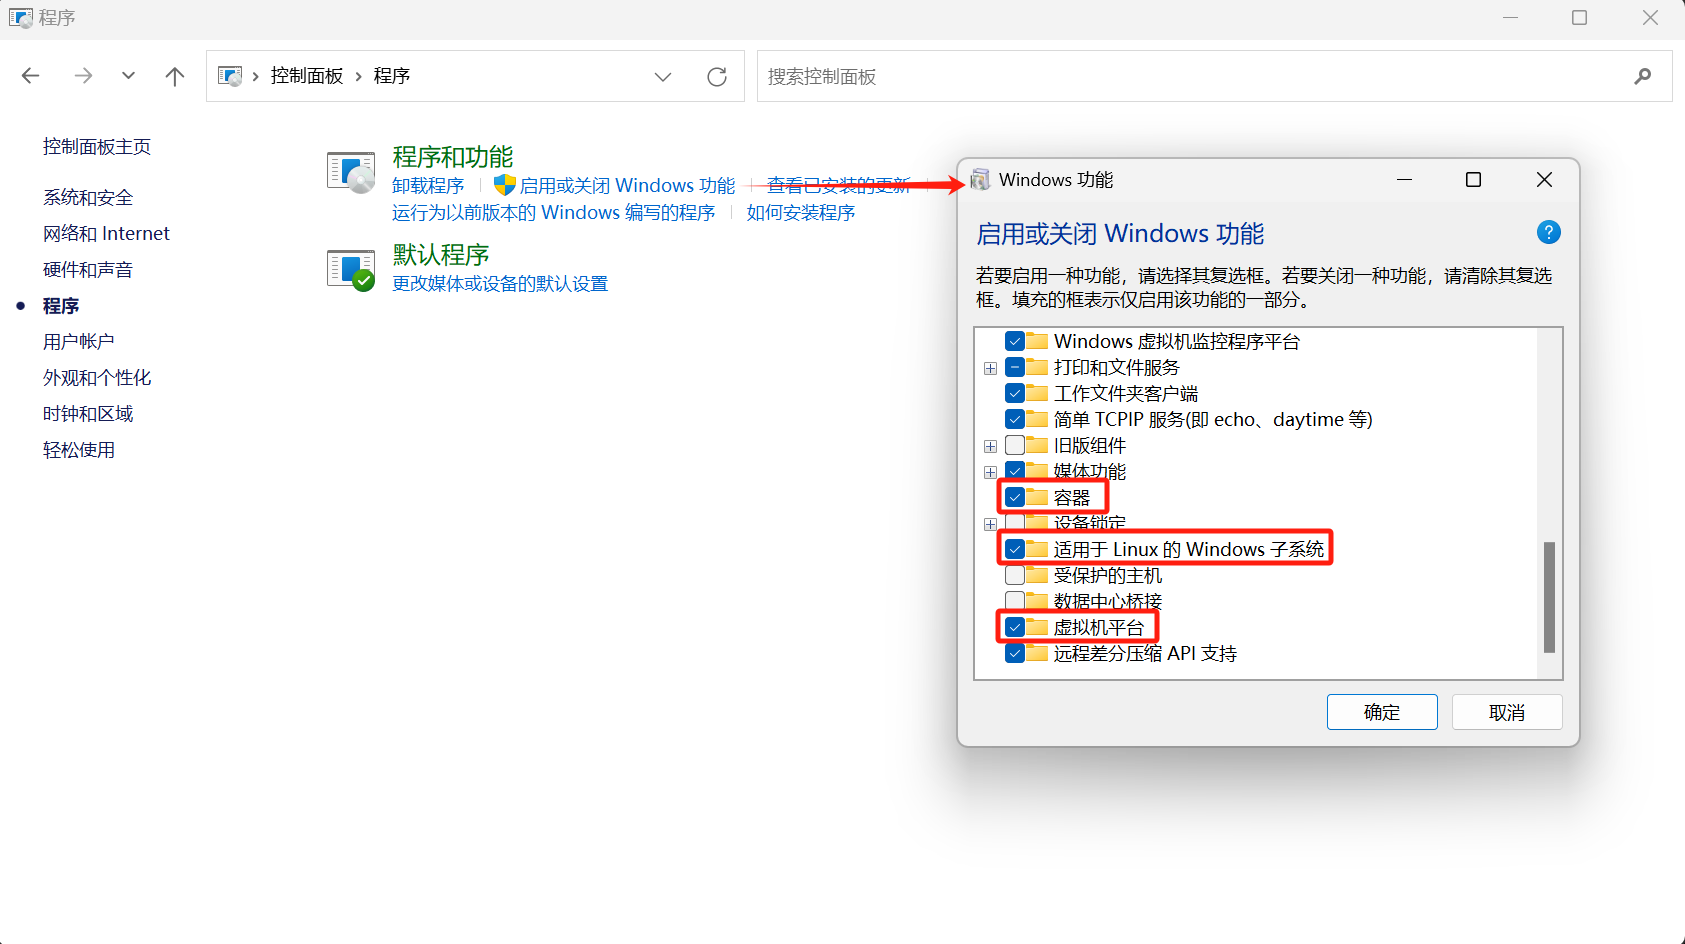Click the refresh icon in address bar
The image size is (1685, 944).
(717, 75)
